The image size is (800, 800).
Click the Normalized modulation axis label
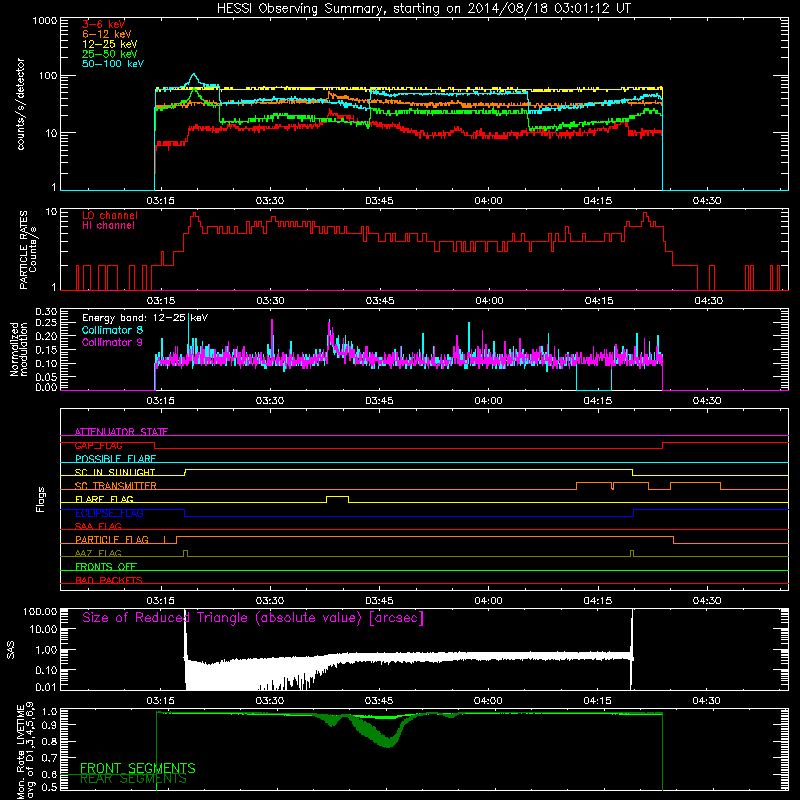[18, 349]
